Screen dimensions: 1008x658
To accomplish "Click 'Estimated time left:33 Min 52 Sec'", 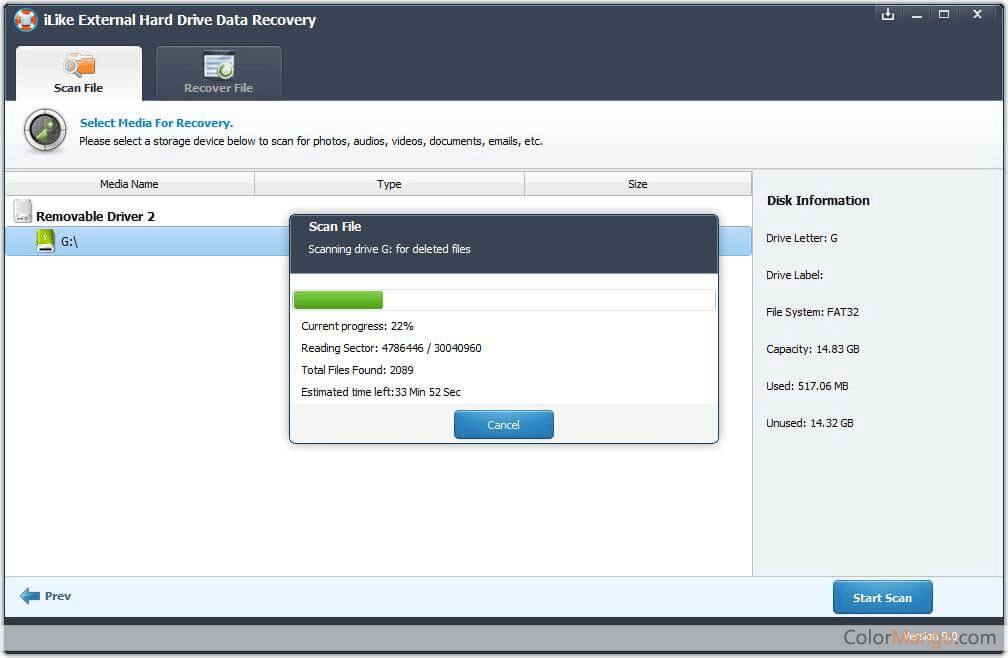I will [x=381, y=391].
